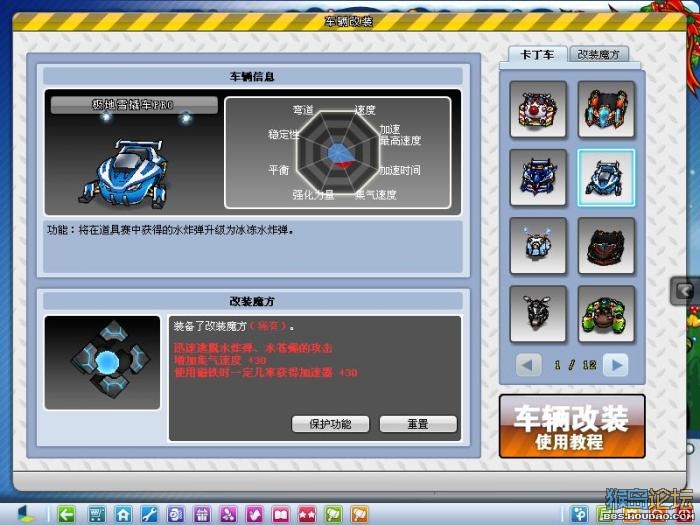Open the wrench modification icon
The height and width of the screenshot is (525, 700).
(149, 515)
